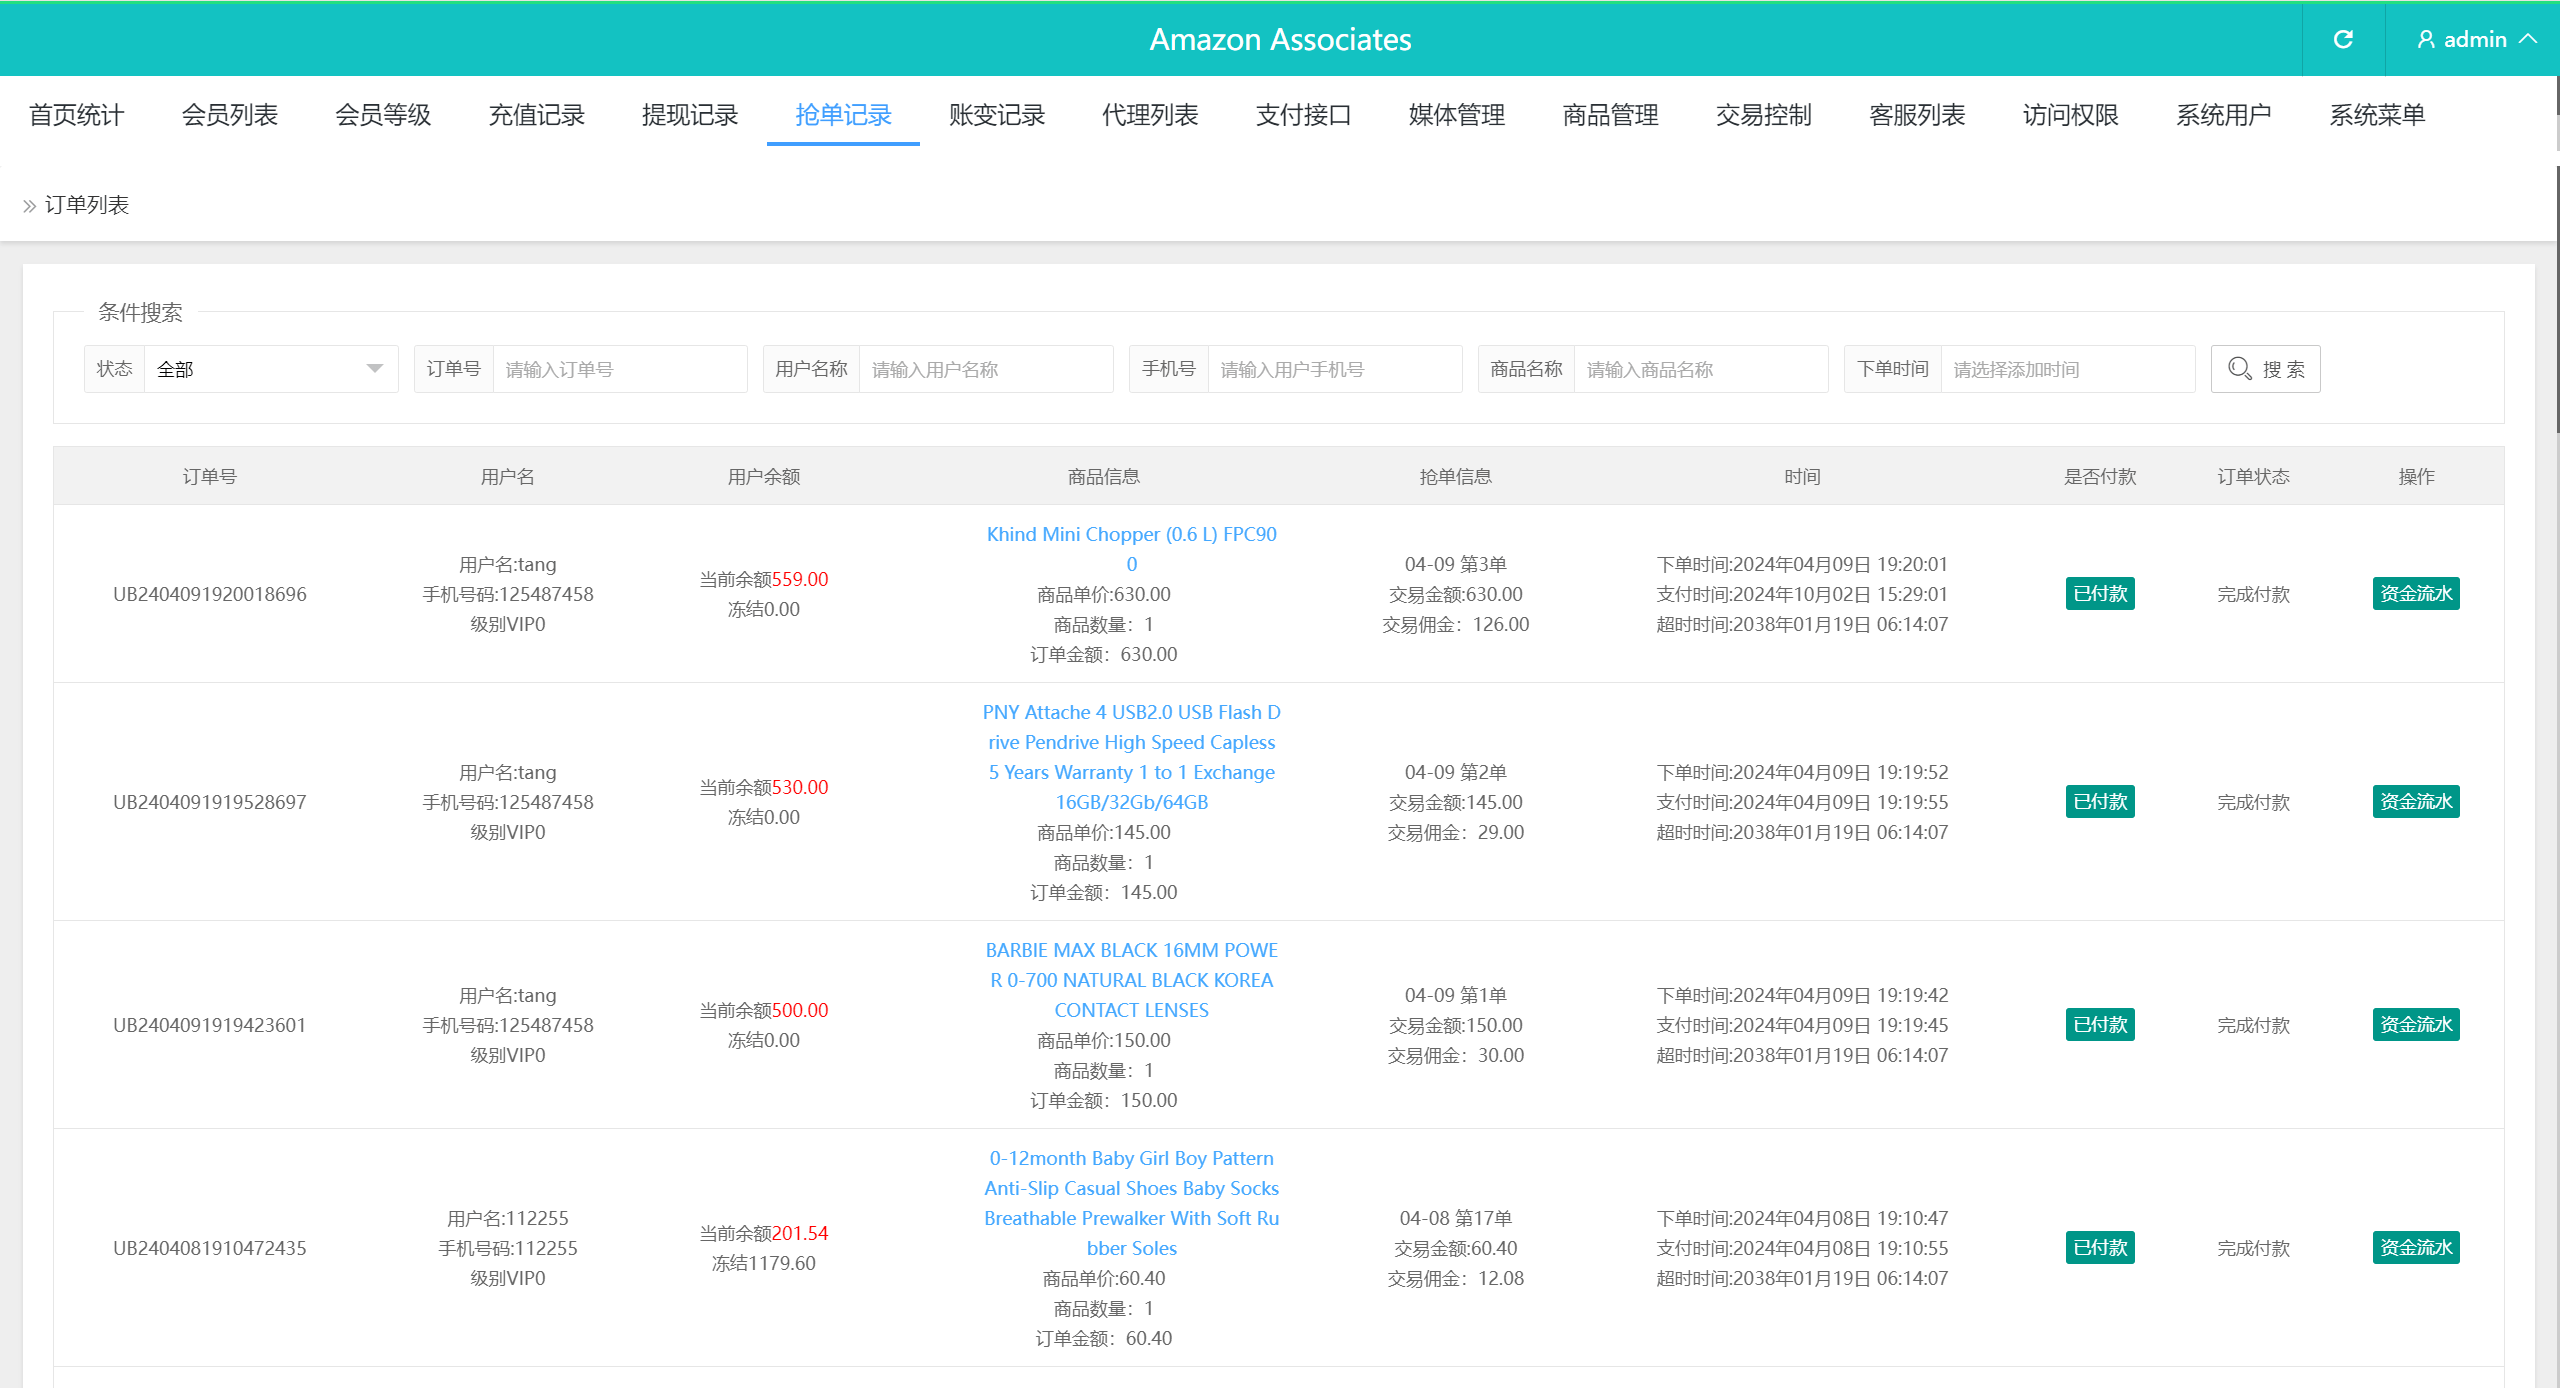Open 代理列表 tab
The width and height of the screenshot is (2560, 1388).
pos(1150,115)
